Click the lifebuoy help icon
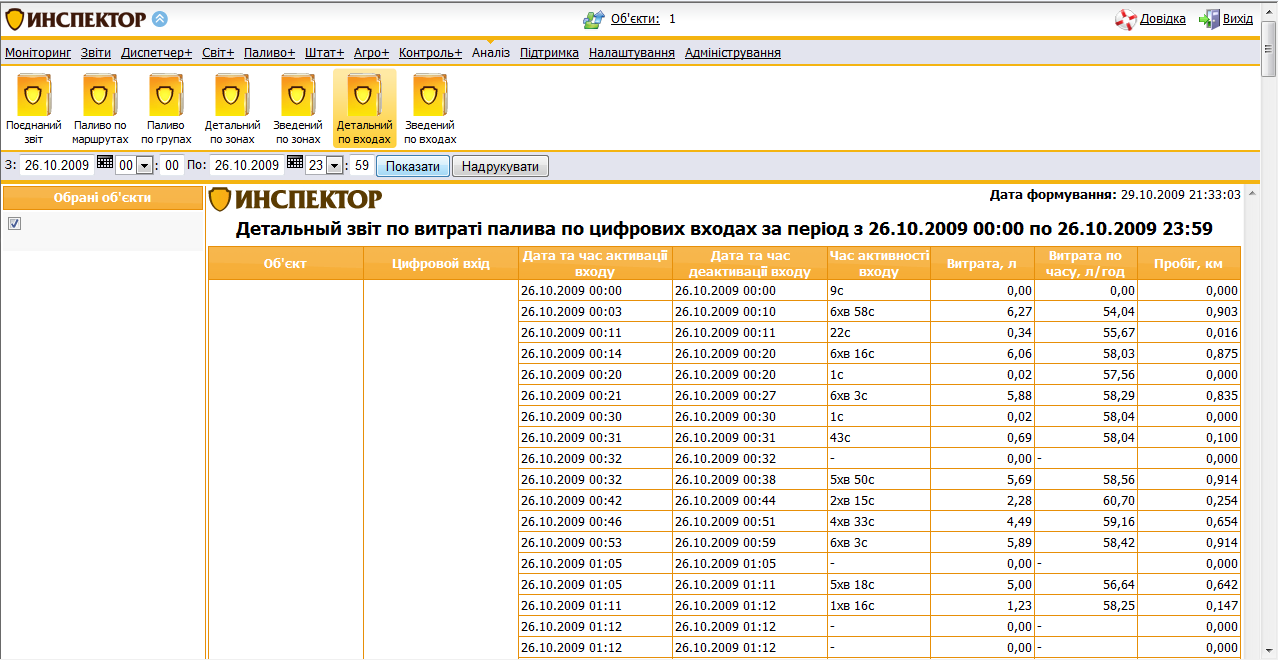 [x=1125, y=19]
